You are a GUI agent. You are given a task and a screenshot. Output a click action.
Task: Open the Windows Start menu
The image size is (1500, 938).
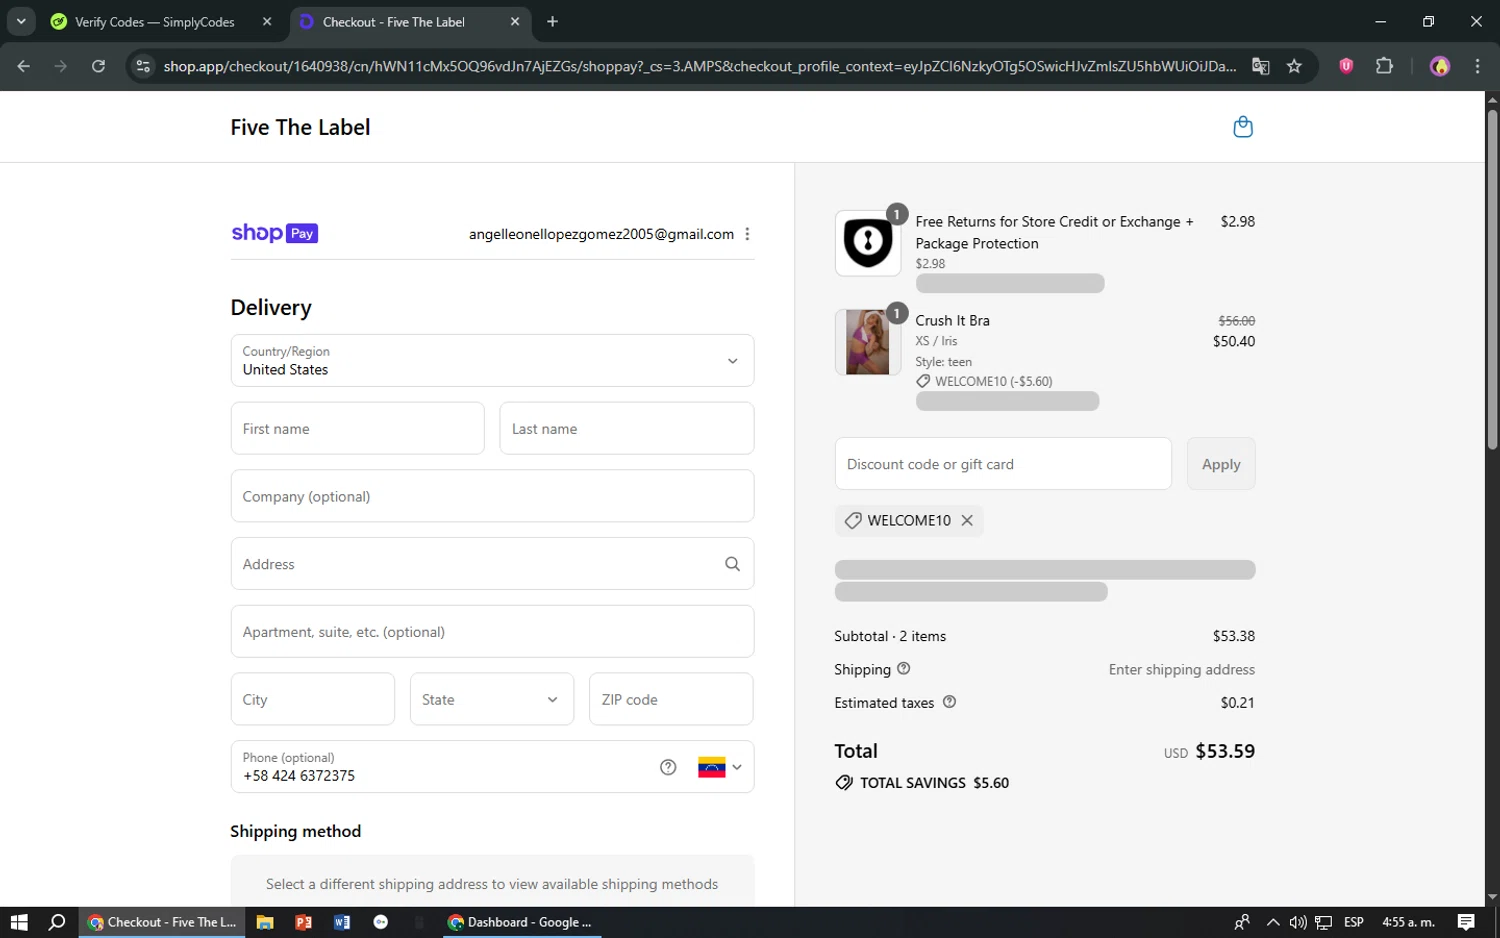tap(19, 922)
